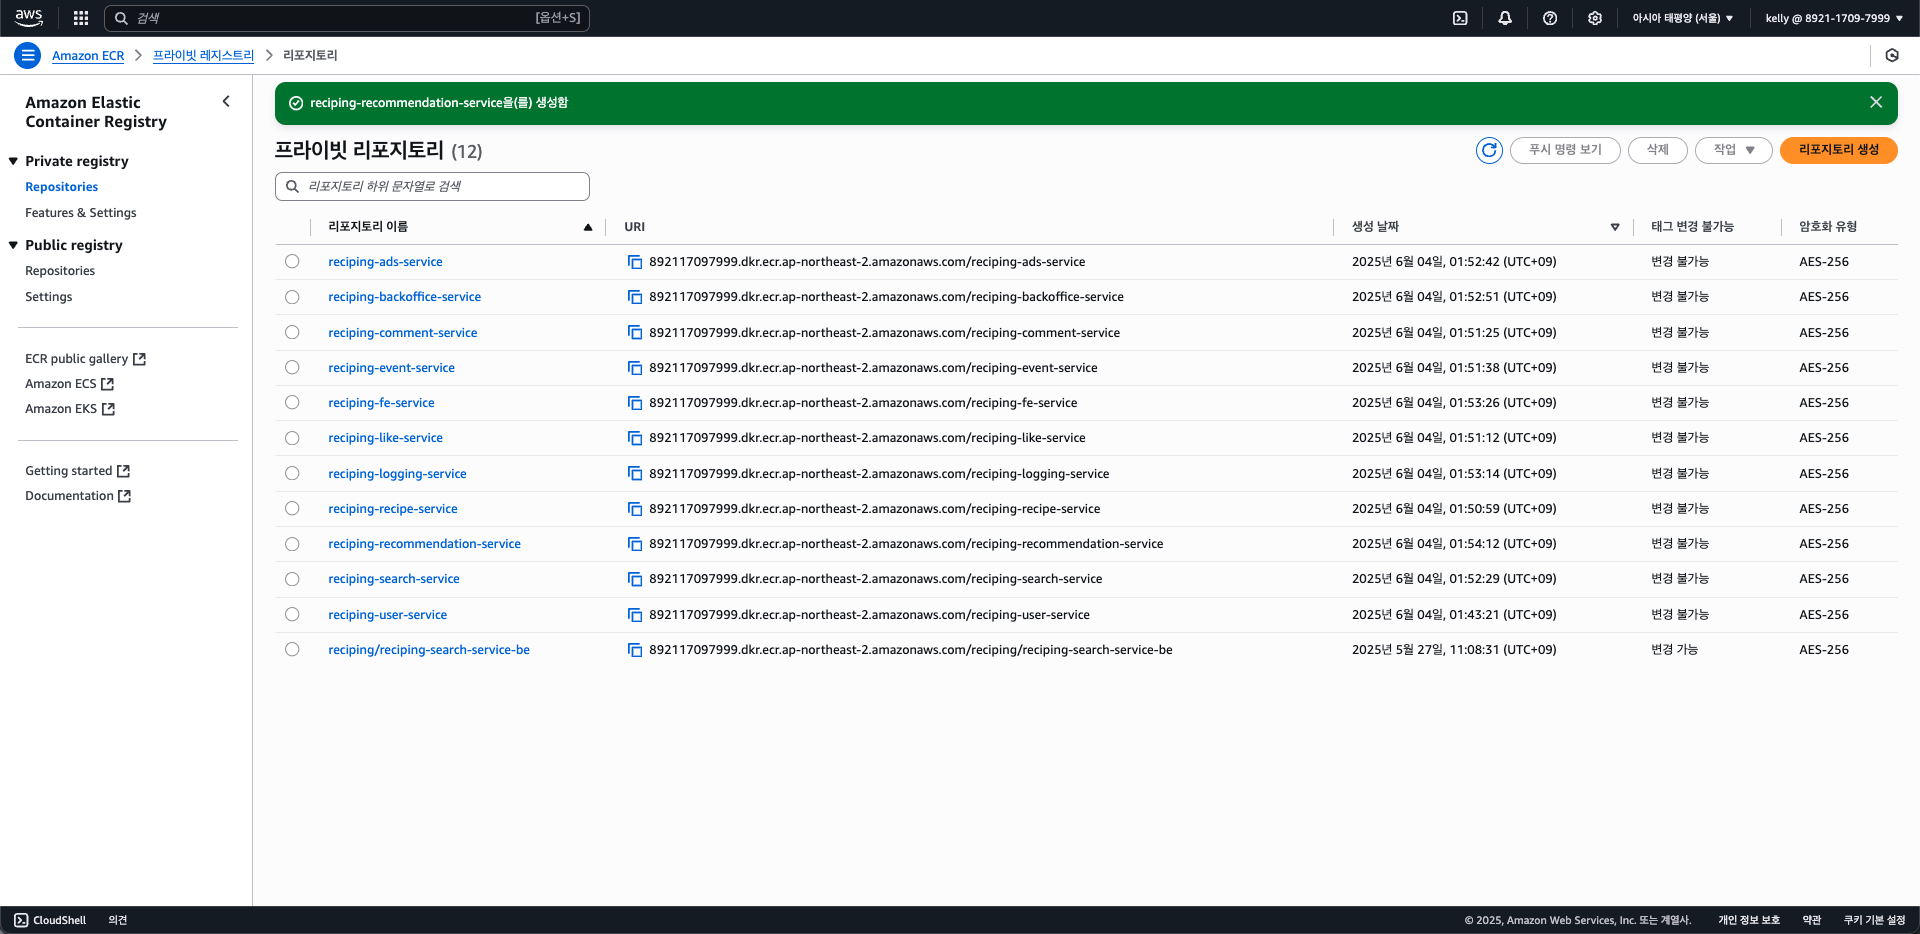Open the notifications bell
This screenshot has width=1920, height=934.
(1505, 18)
